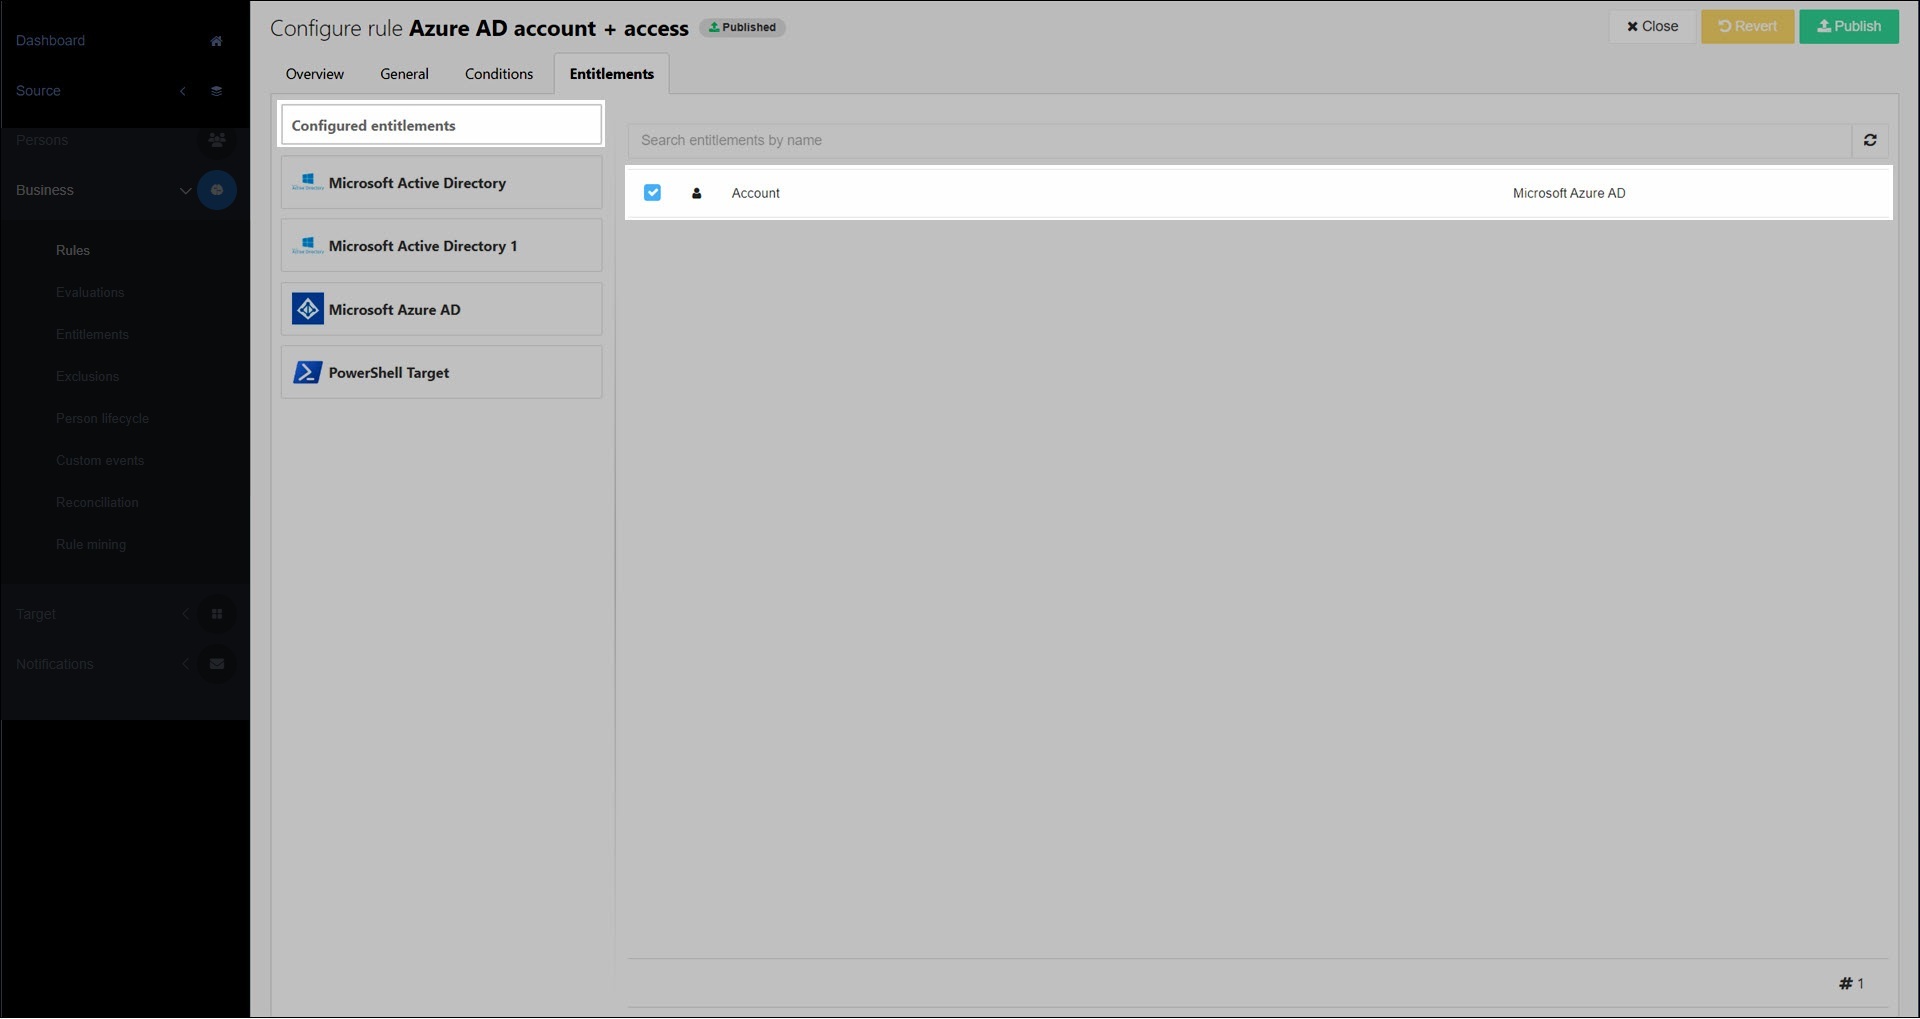
Task: Refresh the entitlements list
Action: pos(1869,141)
